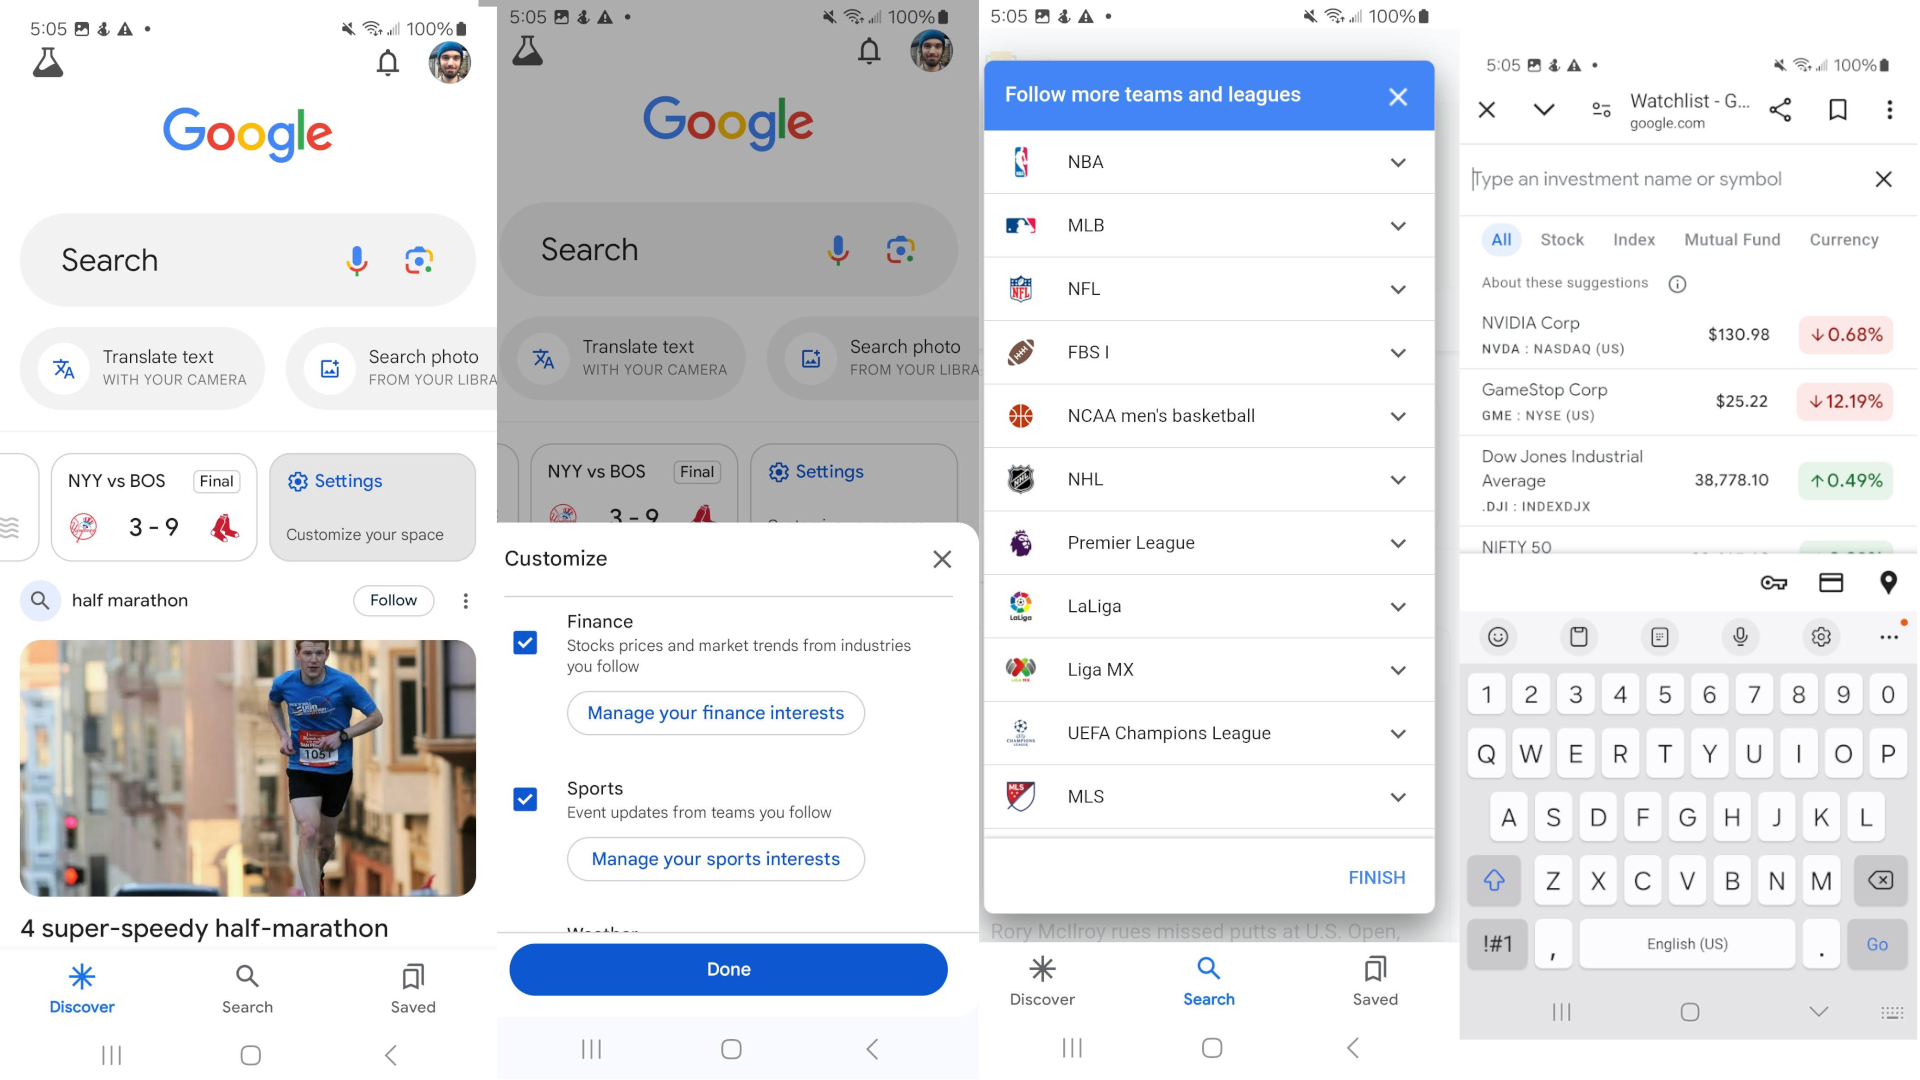Image resolution: width=1920 pixels, height=1080 pixels.
Task: Tap the UEFA Champions League expand arrow
Action: pyautogui.click(x=1398, y=733)
